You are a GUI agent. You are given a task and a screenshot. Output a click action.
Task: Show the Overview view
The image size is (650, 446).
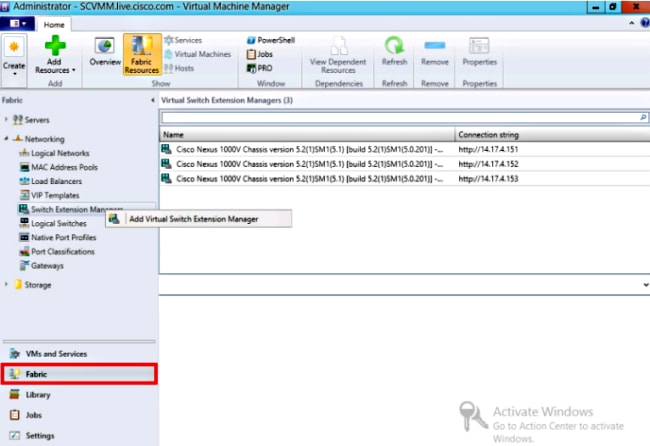tap(105, 52)
